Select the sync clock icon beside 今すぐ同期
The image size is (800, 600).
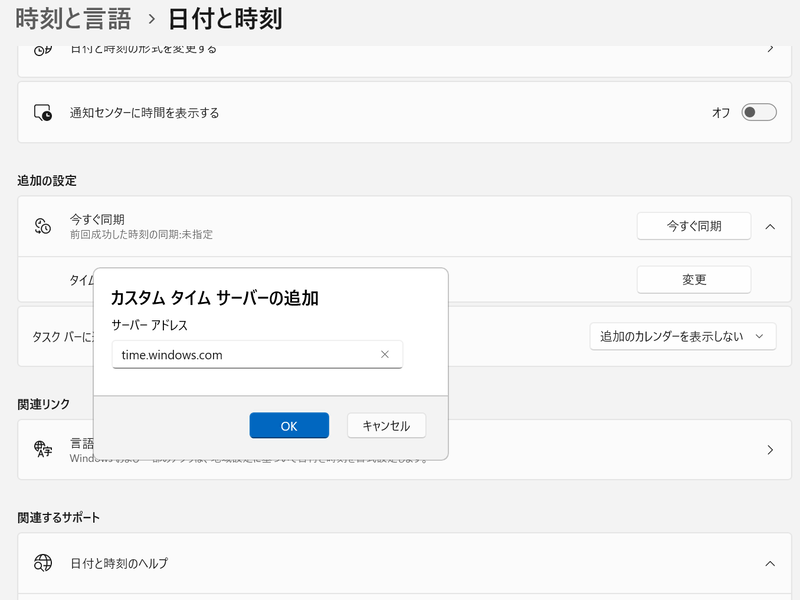[42, 226]
